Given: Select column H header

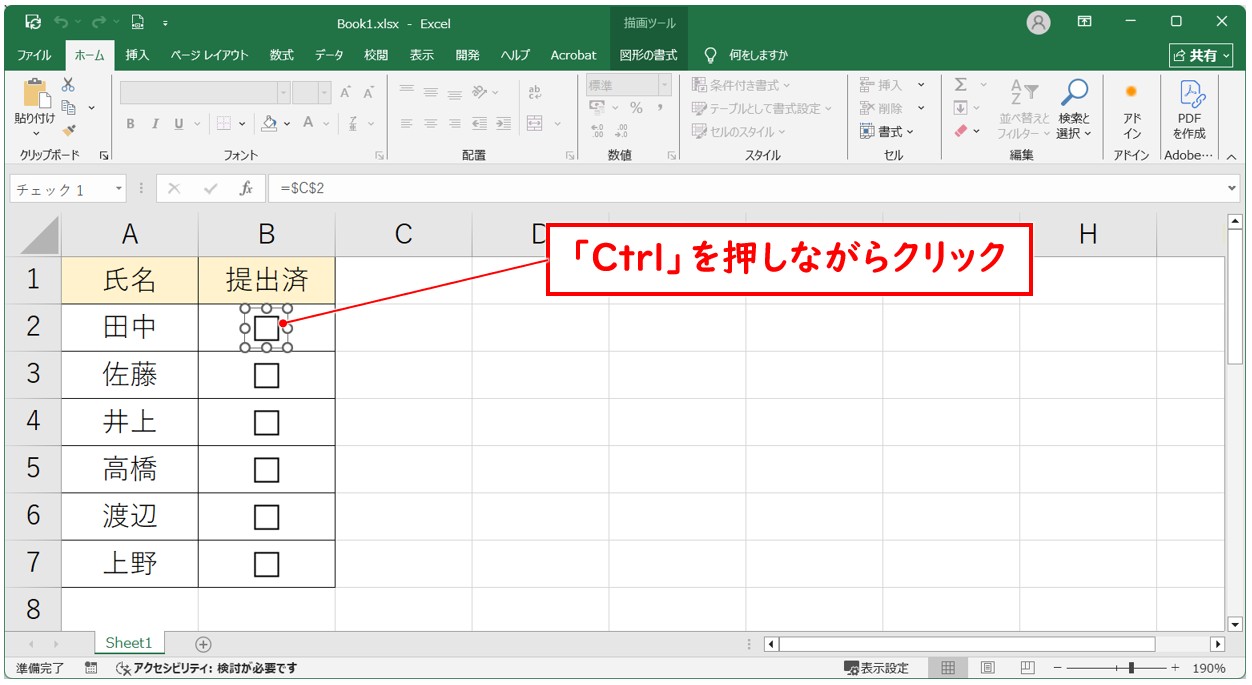Looking at the screenshot, I should pyautogui.click(x=1088, y=235).
